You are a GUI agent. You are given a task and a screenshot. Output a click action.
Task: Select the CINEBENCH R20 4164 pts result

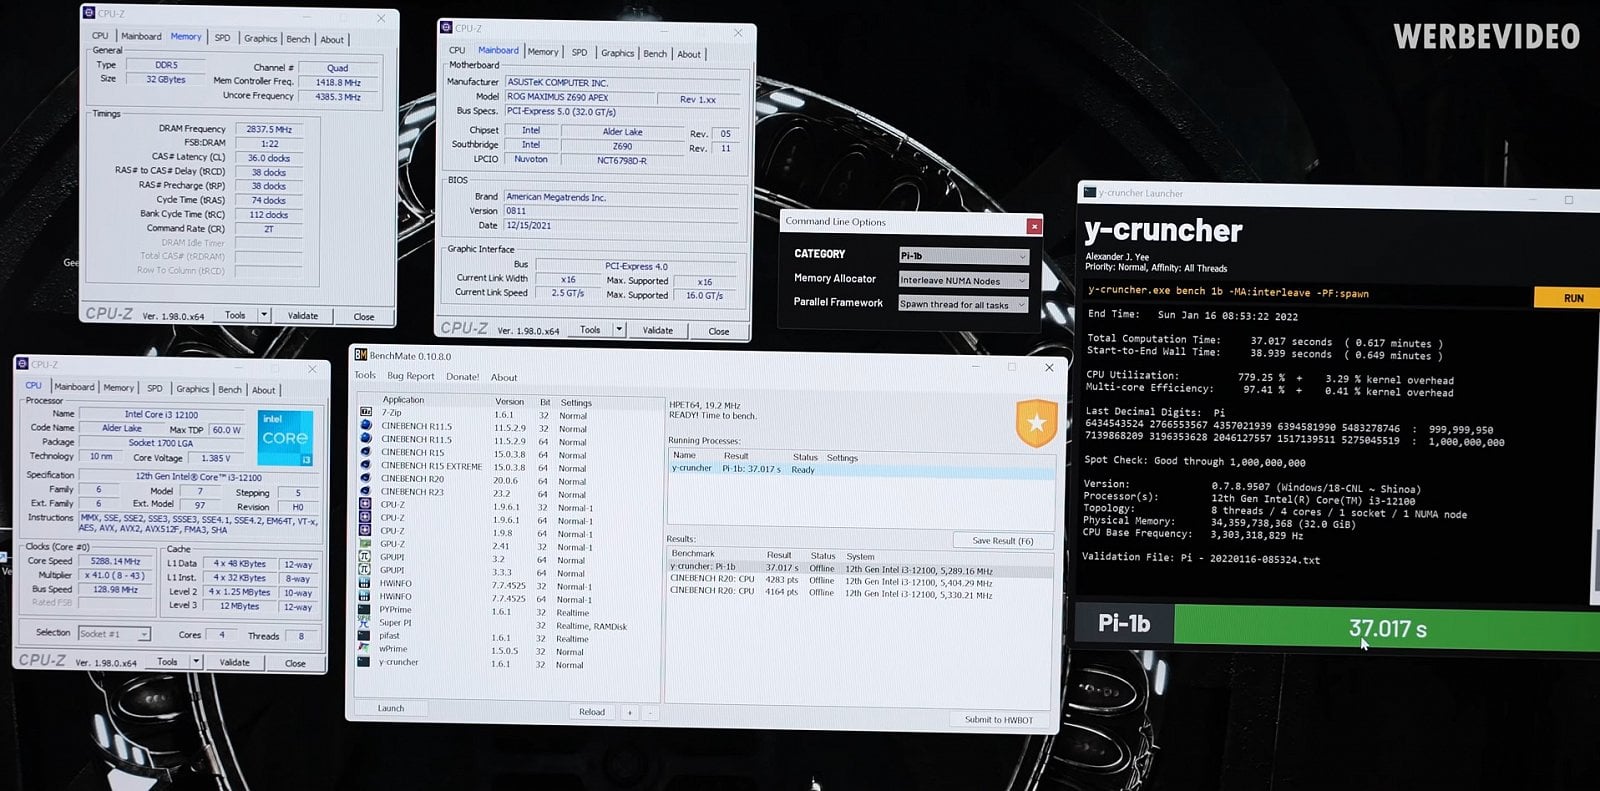click(861, 593)
